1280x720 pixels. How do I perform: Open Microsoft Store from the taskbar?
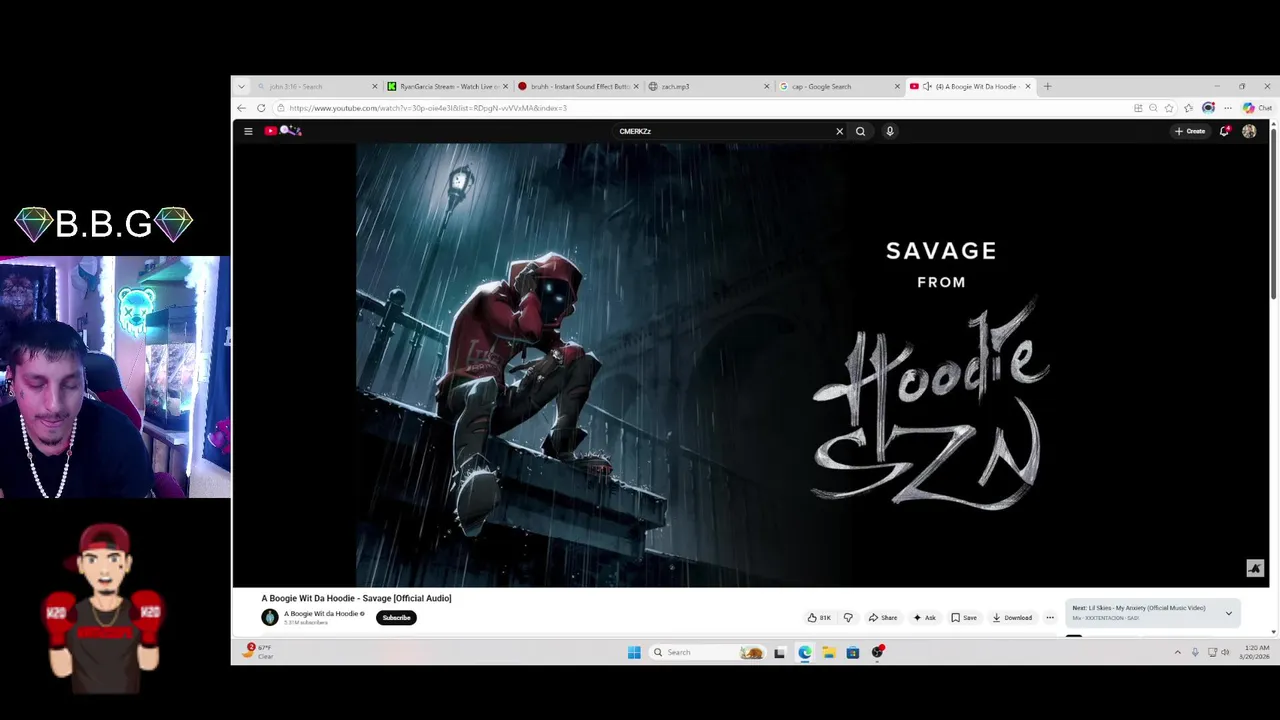(853, 653)
